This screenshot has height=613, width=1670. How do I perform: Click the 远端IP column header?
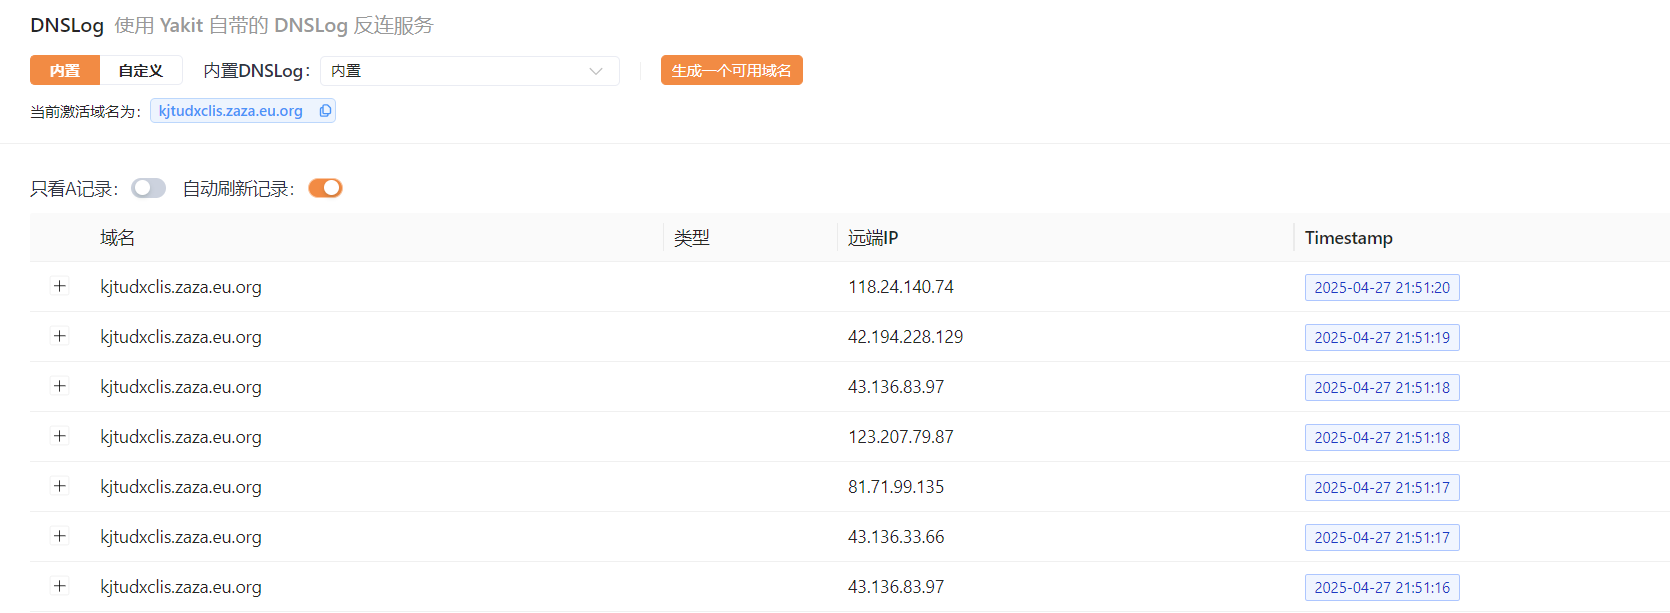point(873,238)
